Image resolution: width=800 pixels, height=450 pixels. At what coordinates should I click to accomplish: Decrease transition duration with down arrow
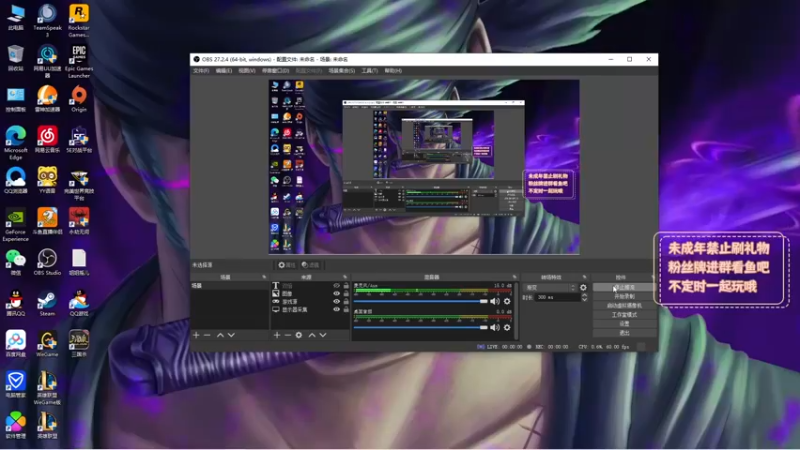click(x=584, y=299)
